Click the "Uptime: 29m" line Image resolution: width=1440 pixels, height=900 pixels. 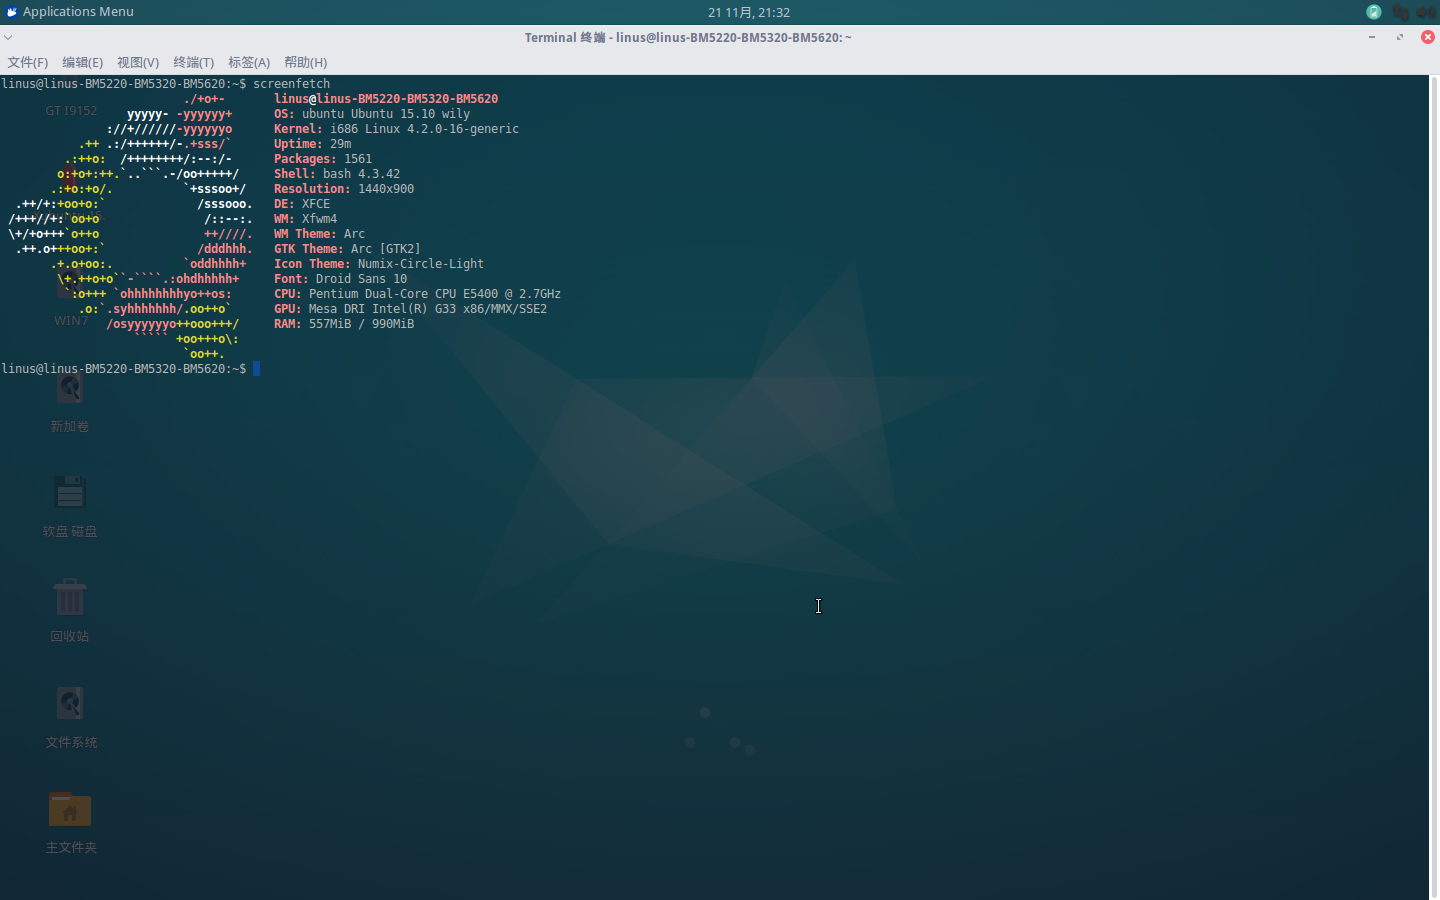point(312,144)
